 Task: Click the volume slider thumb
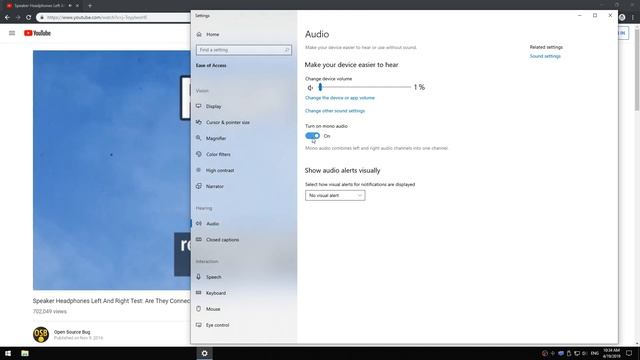(320, 87)
